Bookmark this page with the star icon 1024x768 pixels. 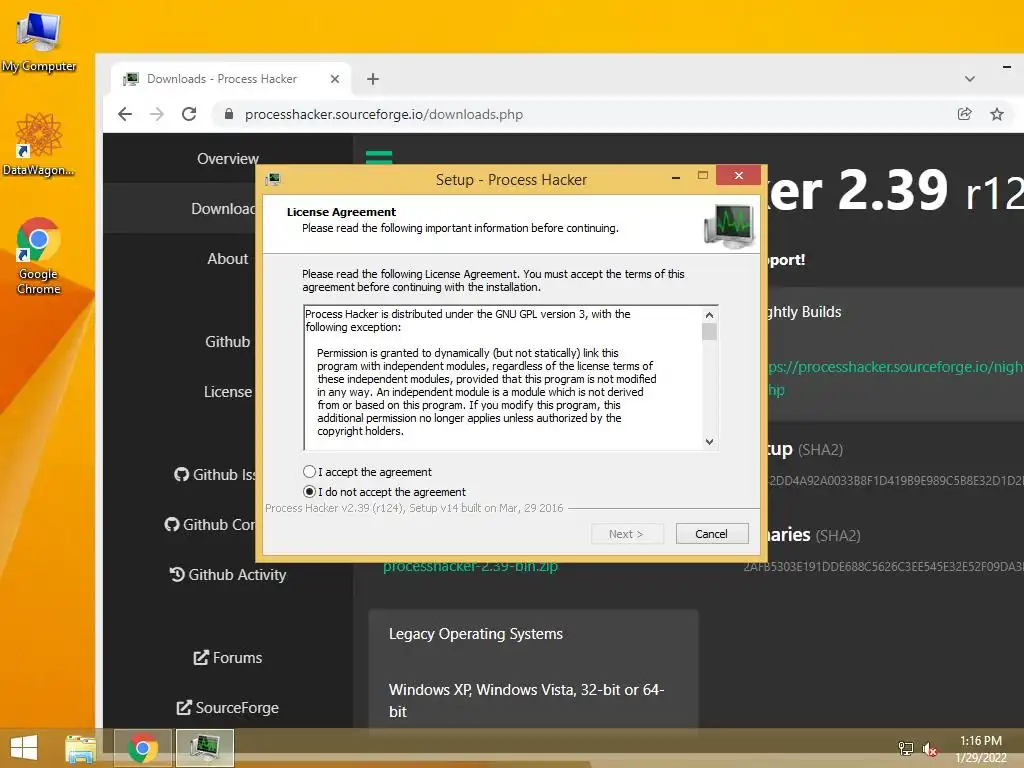997,114
